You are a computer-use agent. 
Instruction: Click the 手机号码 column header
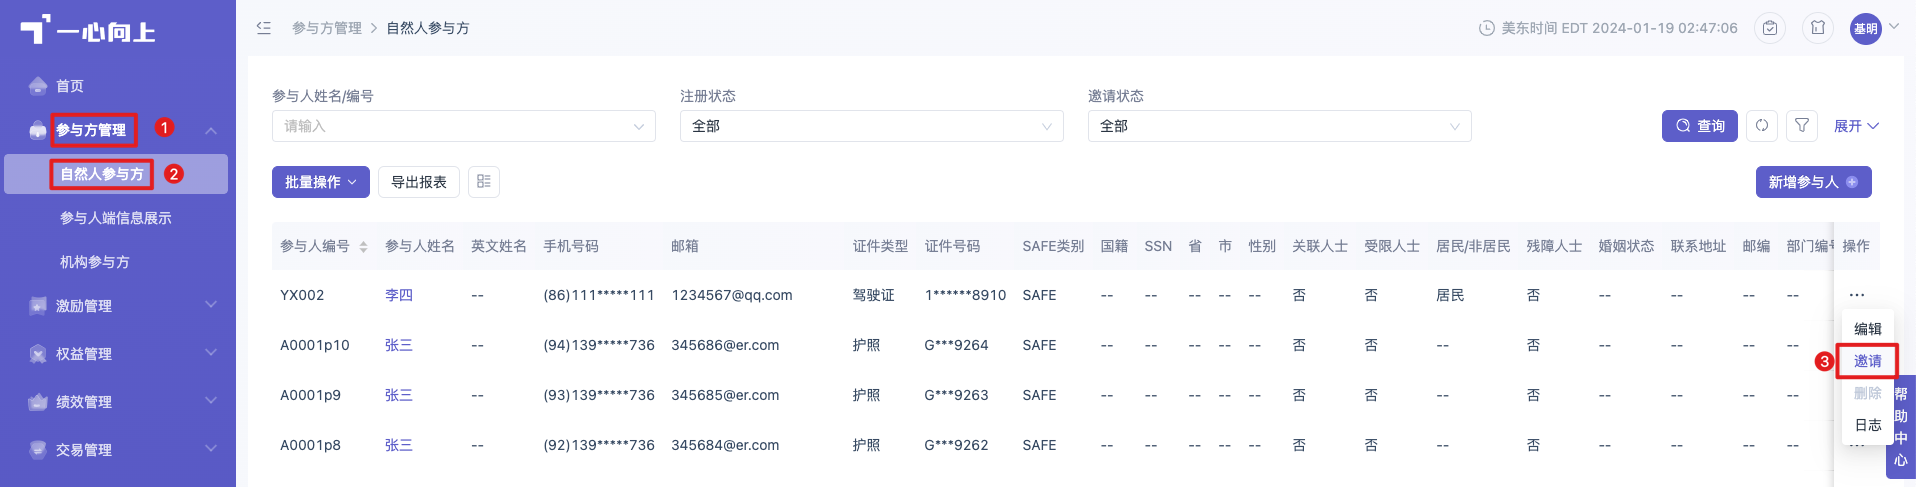click(x=571, y=246)
